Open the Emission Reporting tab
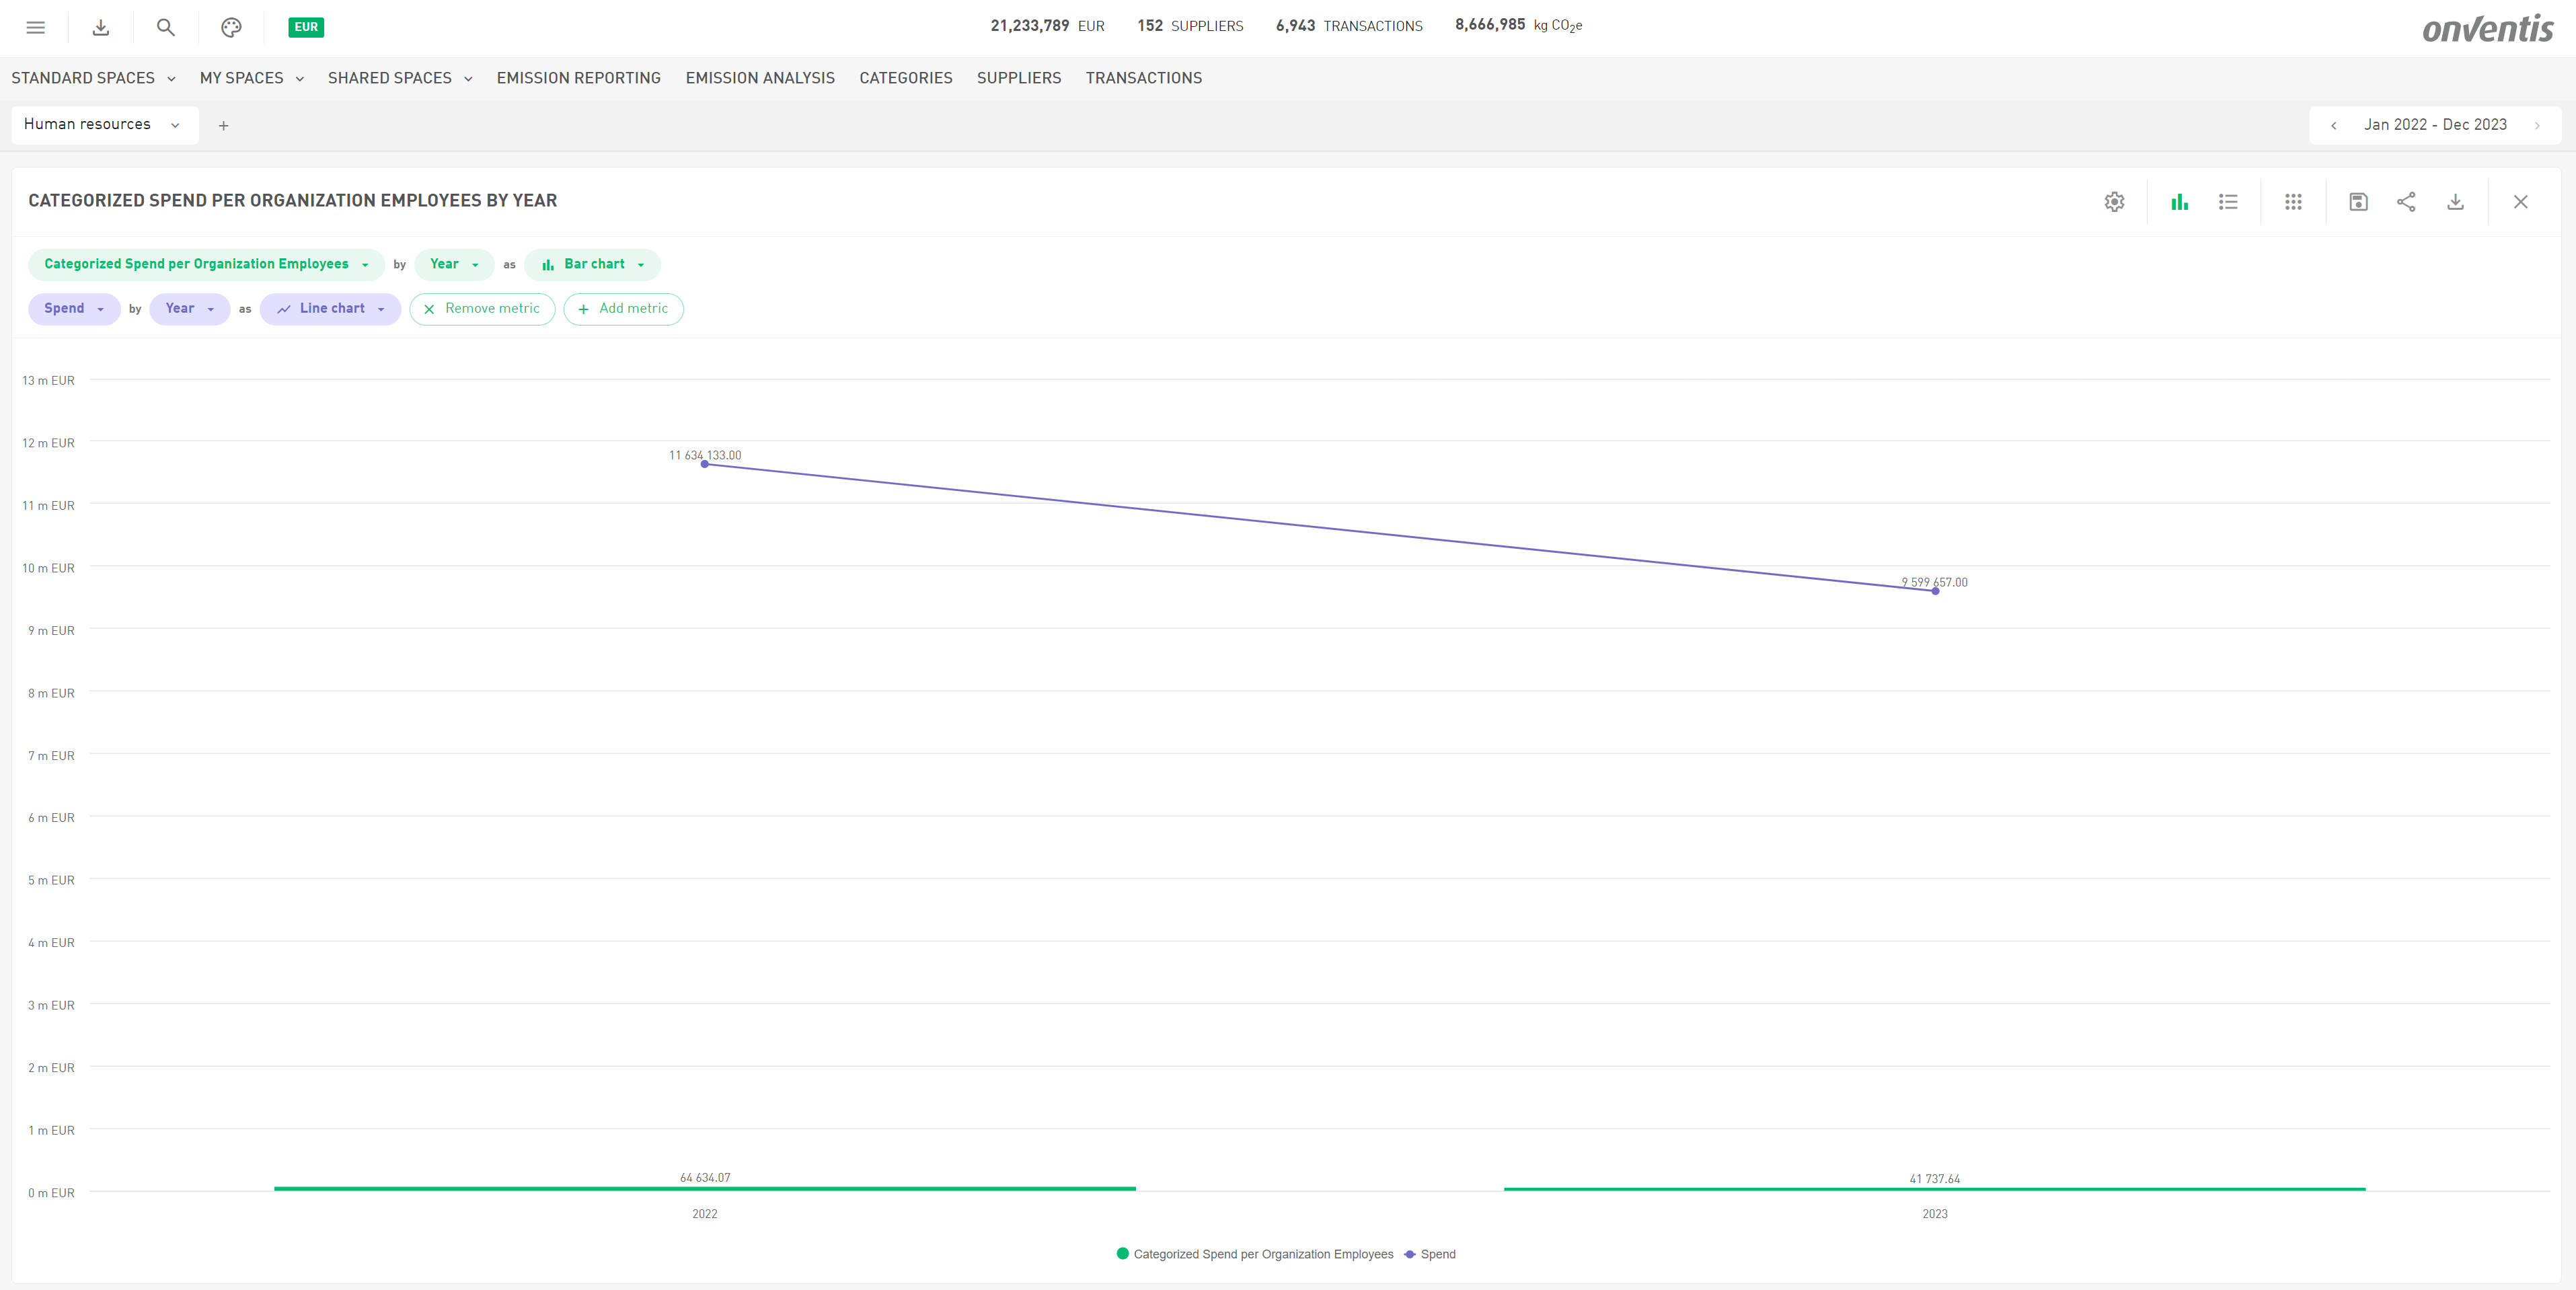2576x1290 pixels. (x=578, y=78)
